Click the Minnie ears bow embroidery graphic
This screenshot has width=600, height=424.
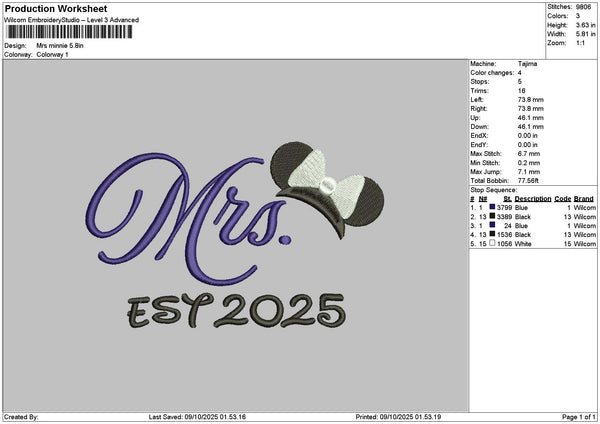(x=328, y=189)
